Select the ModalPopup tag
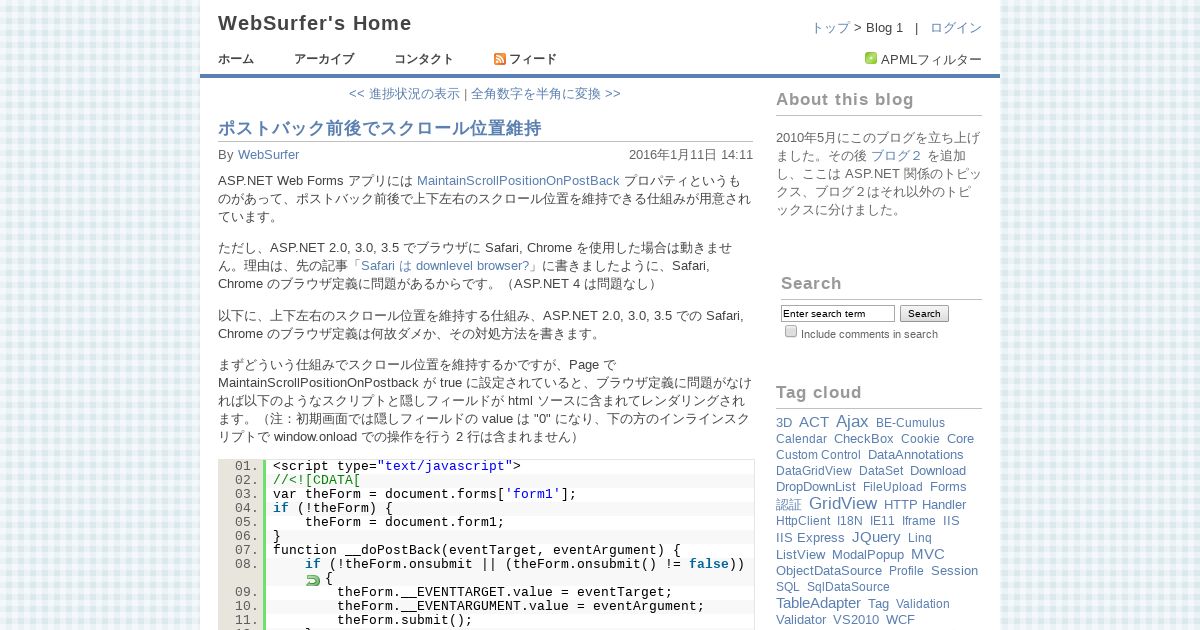Image resolution: width=1200 pixels, height=630 pixels. pos(868,554)
